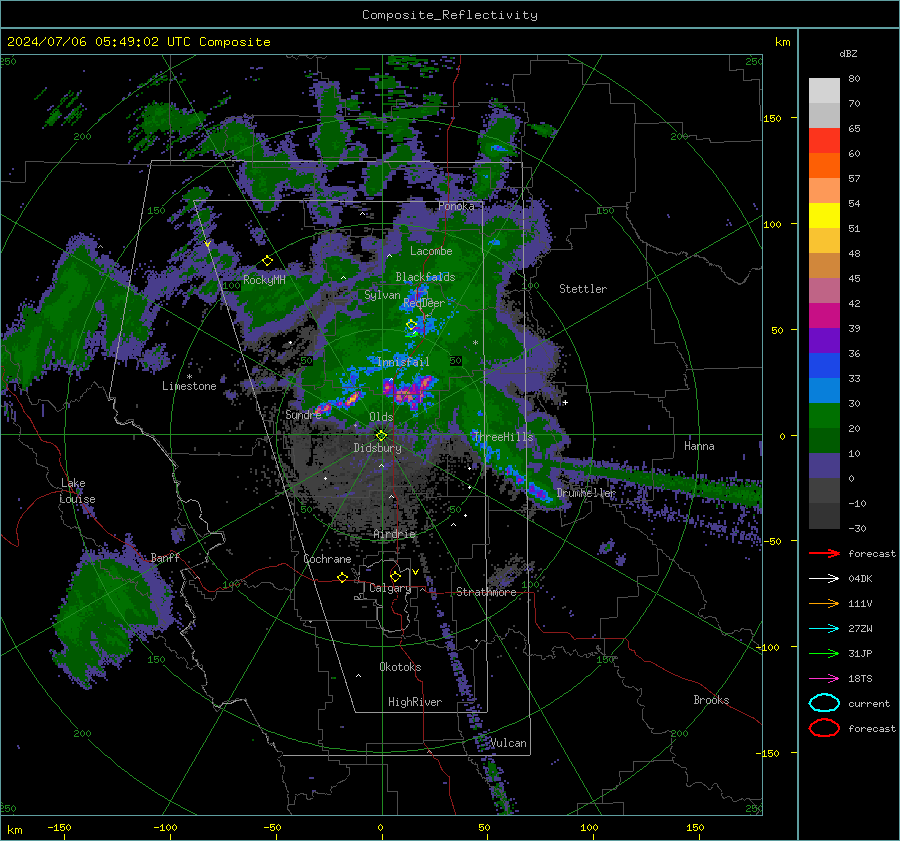This screenshot has width=900, height=841.
Task: Select the dark orange 57-60 dBZ swatch
Action: (824, 165)
